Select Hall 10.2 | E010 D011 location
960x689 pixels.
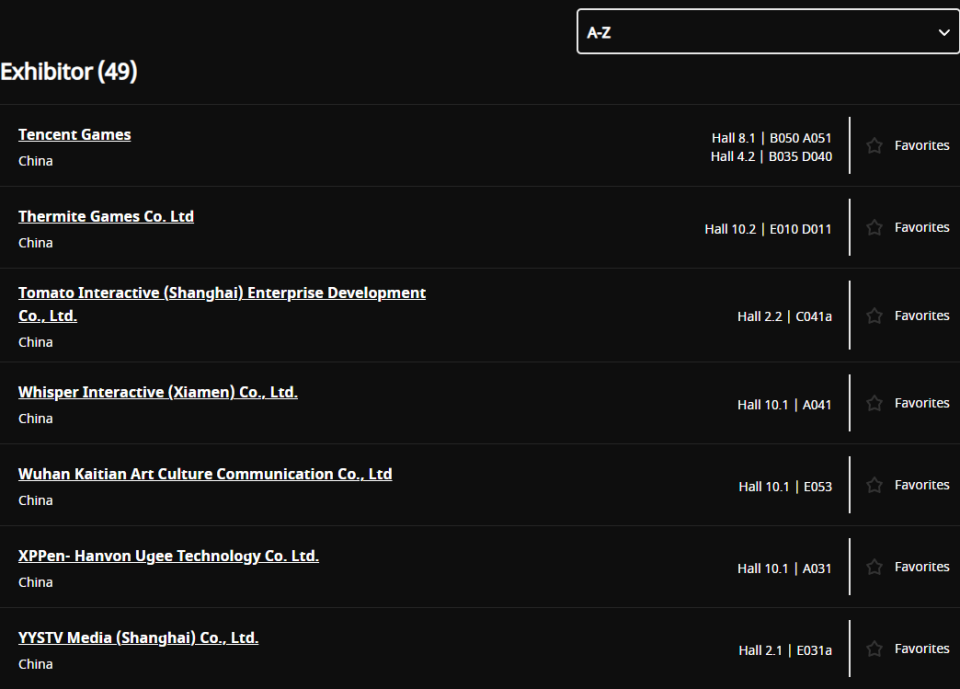point(768,229)
